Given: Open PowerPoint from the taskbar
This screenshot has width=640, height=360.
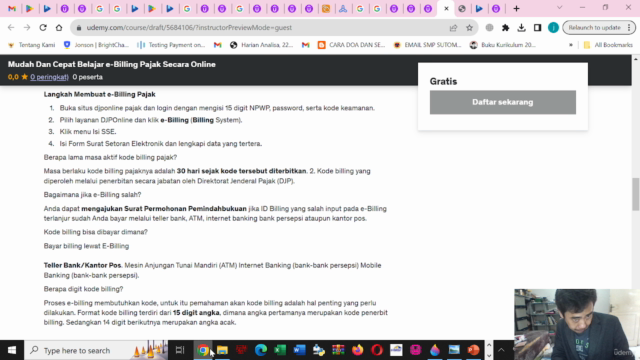Looking at the screenshot, I should [473, 350].
